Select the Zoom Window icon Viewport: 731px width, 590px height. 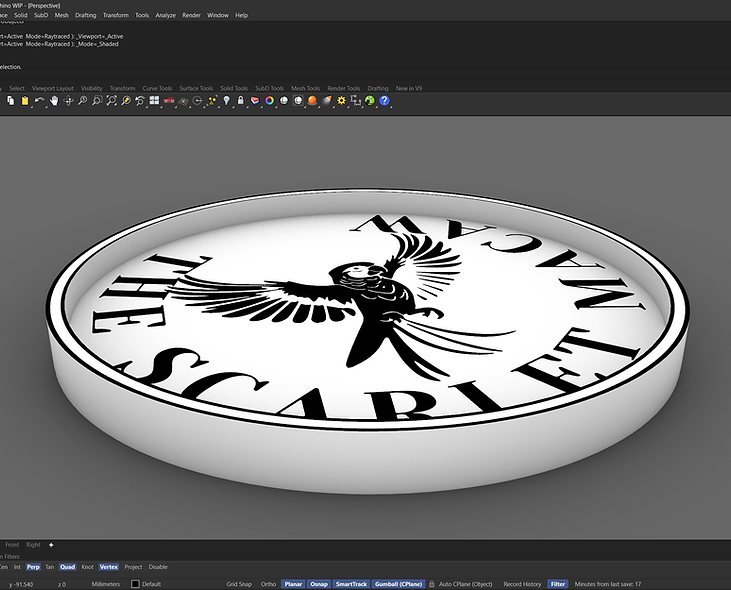pos(97,100)
